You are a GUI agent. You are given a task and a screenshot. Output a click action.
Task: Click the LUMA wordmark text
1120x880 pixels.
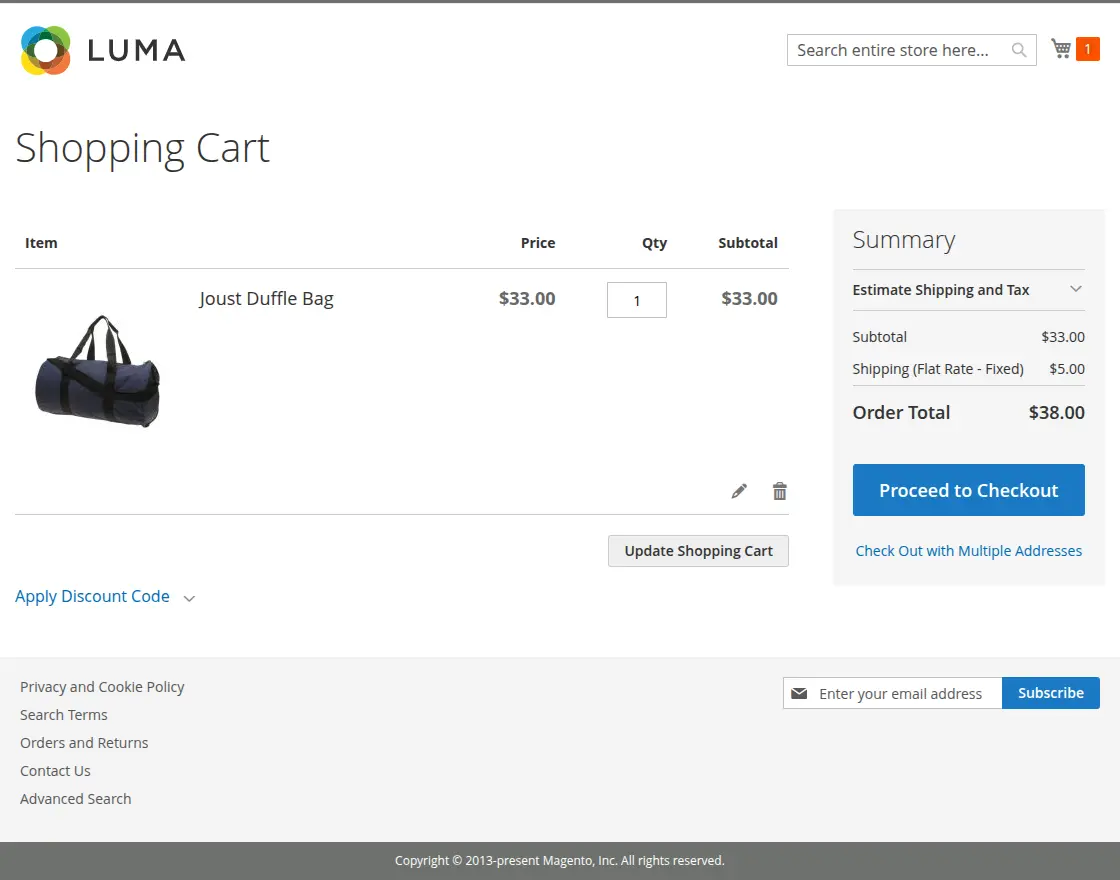(136, 50)
